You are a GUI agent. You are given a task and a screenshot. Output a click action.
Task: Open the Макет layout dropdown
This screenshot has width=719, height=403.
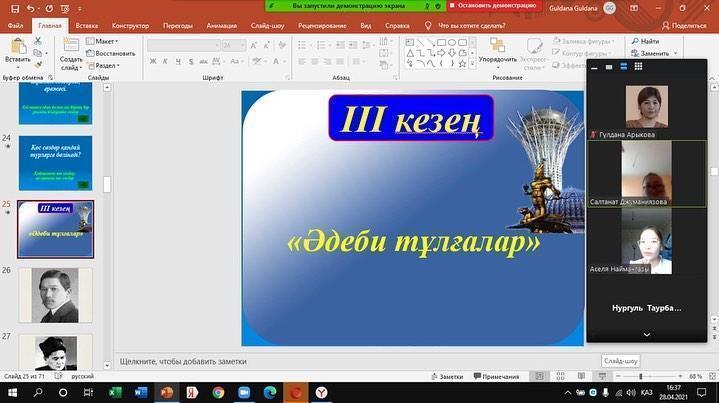click(104, 42)
